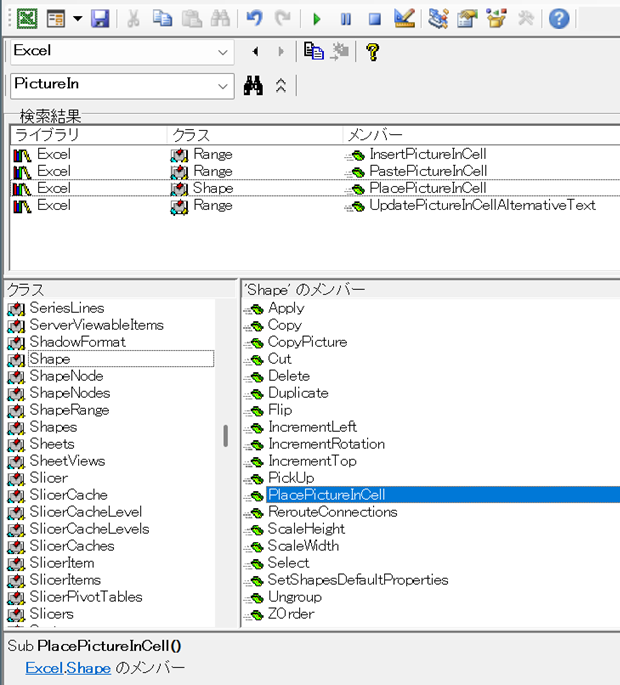The width and height of the screenshot is (620, 685).
Task: Select RerouteConnections member
Action: (333, 512)
